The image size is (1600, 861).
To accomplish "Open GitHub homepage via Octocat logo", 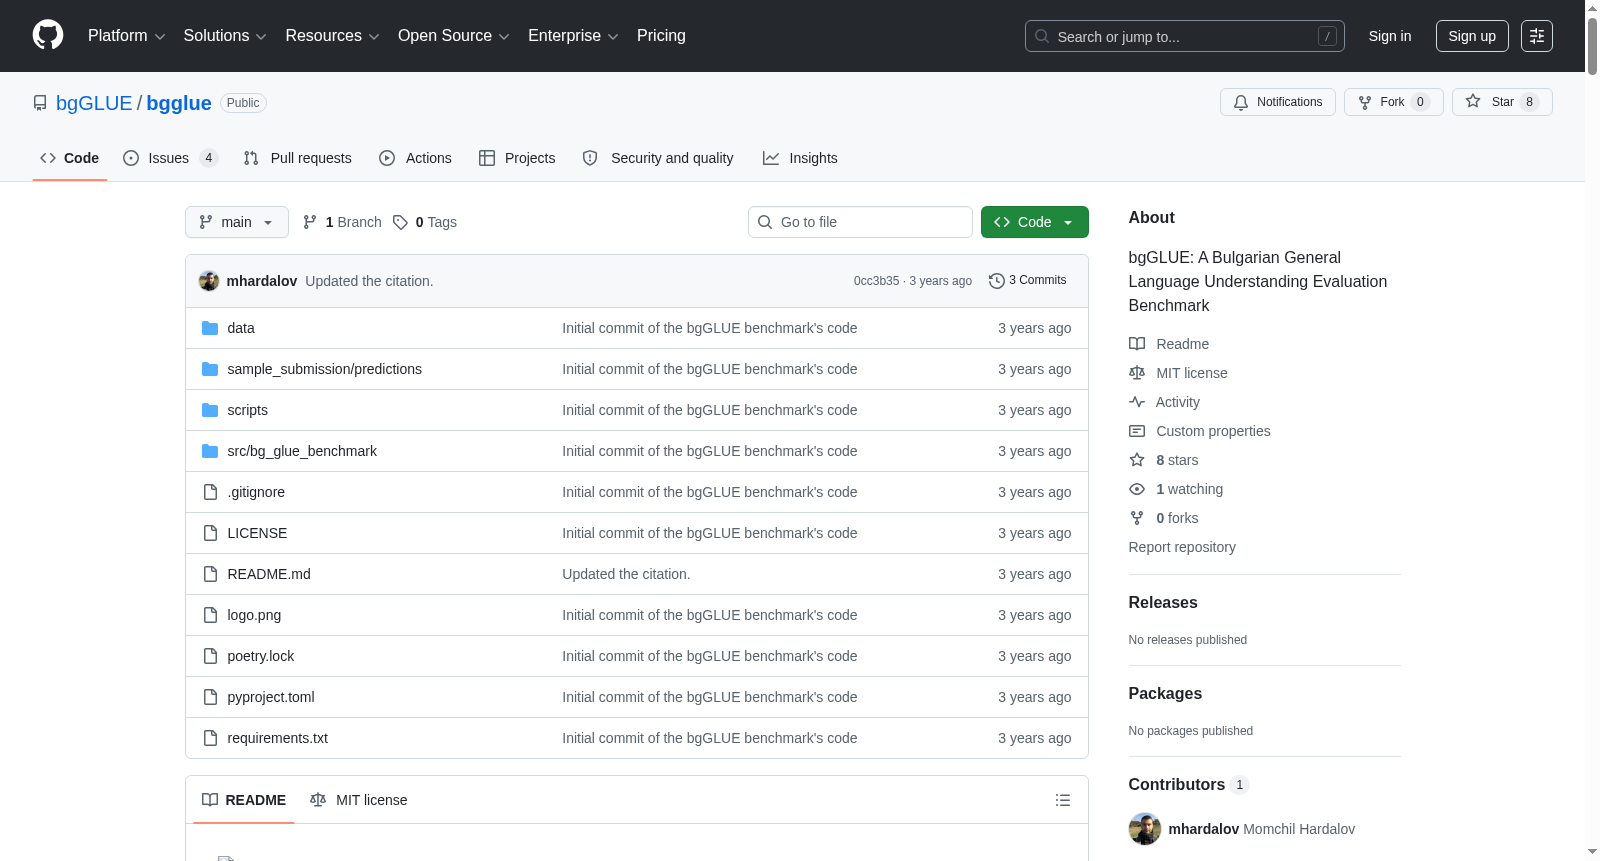I will point(48,35).
